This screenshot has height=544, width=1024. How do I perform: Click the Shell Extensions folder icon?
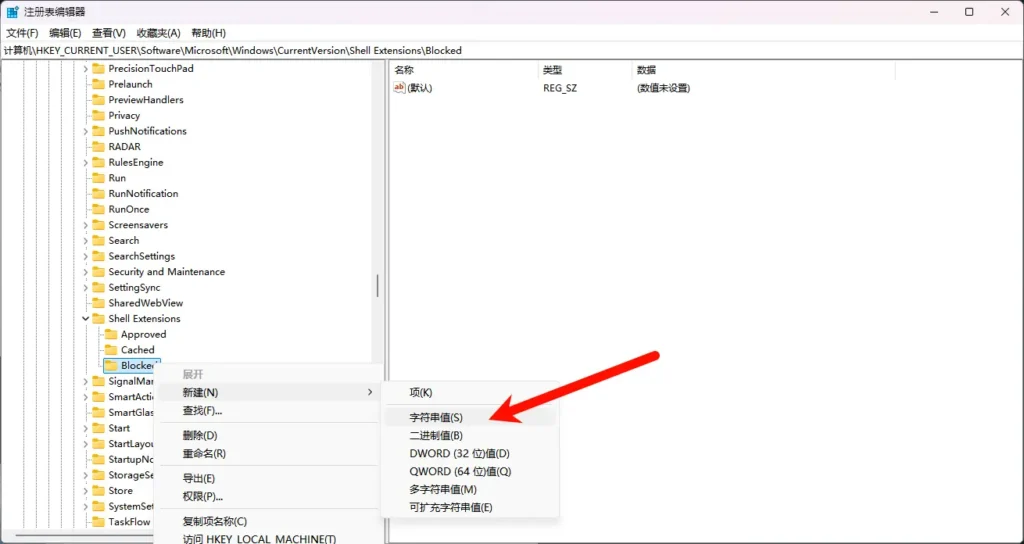98,319
